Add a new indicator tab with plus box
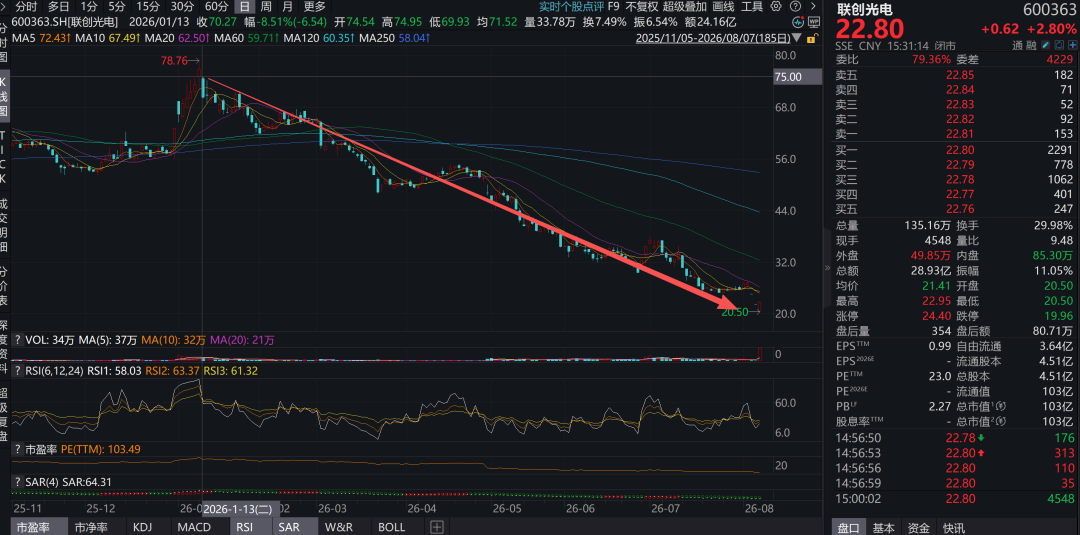The image size is (1080, 535). pyautogui.click(x=436, y=527)
